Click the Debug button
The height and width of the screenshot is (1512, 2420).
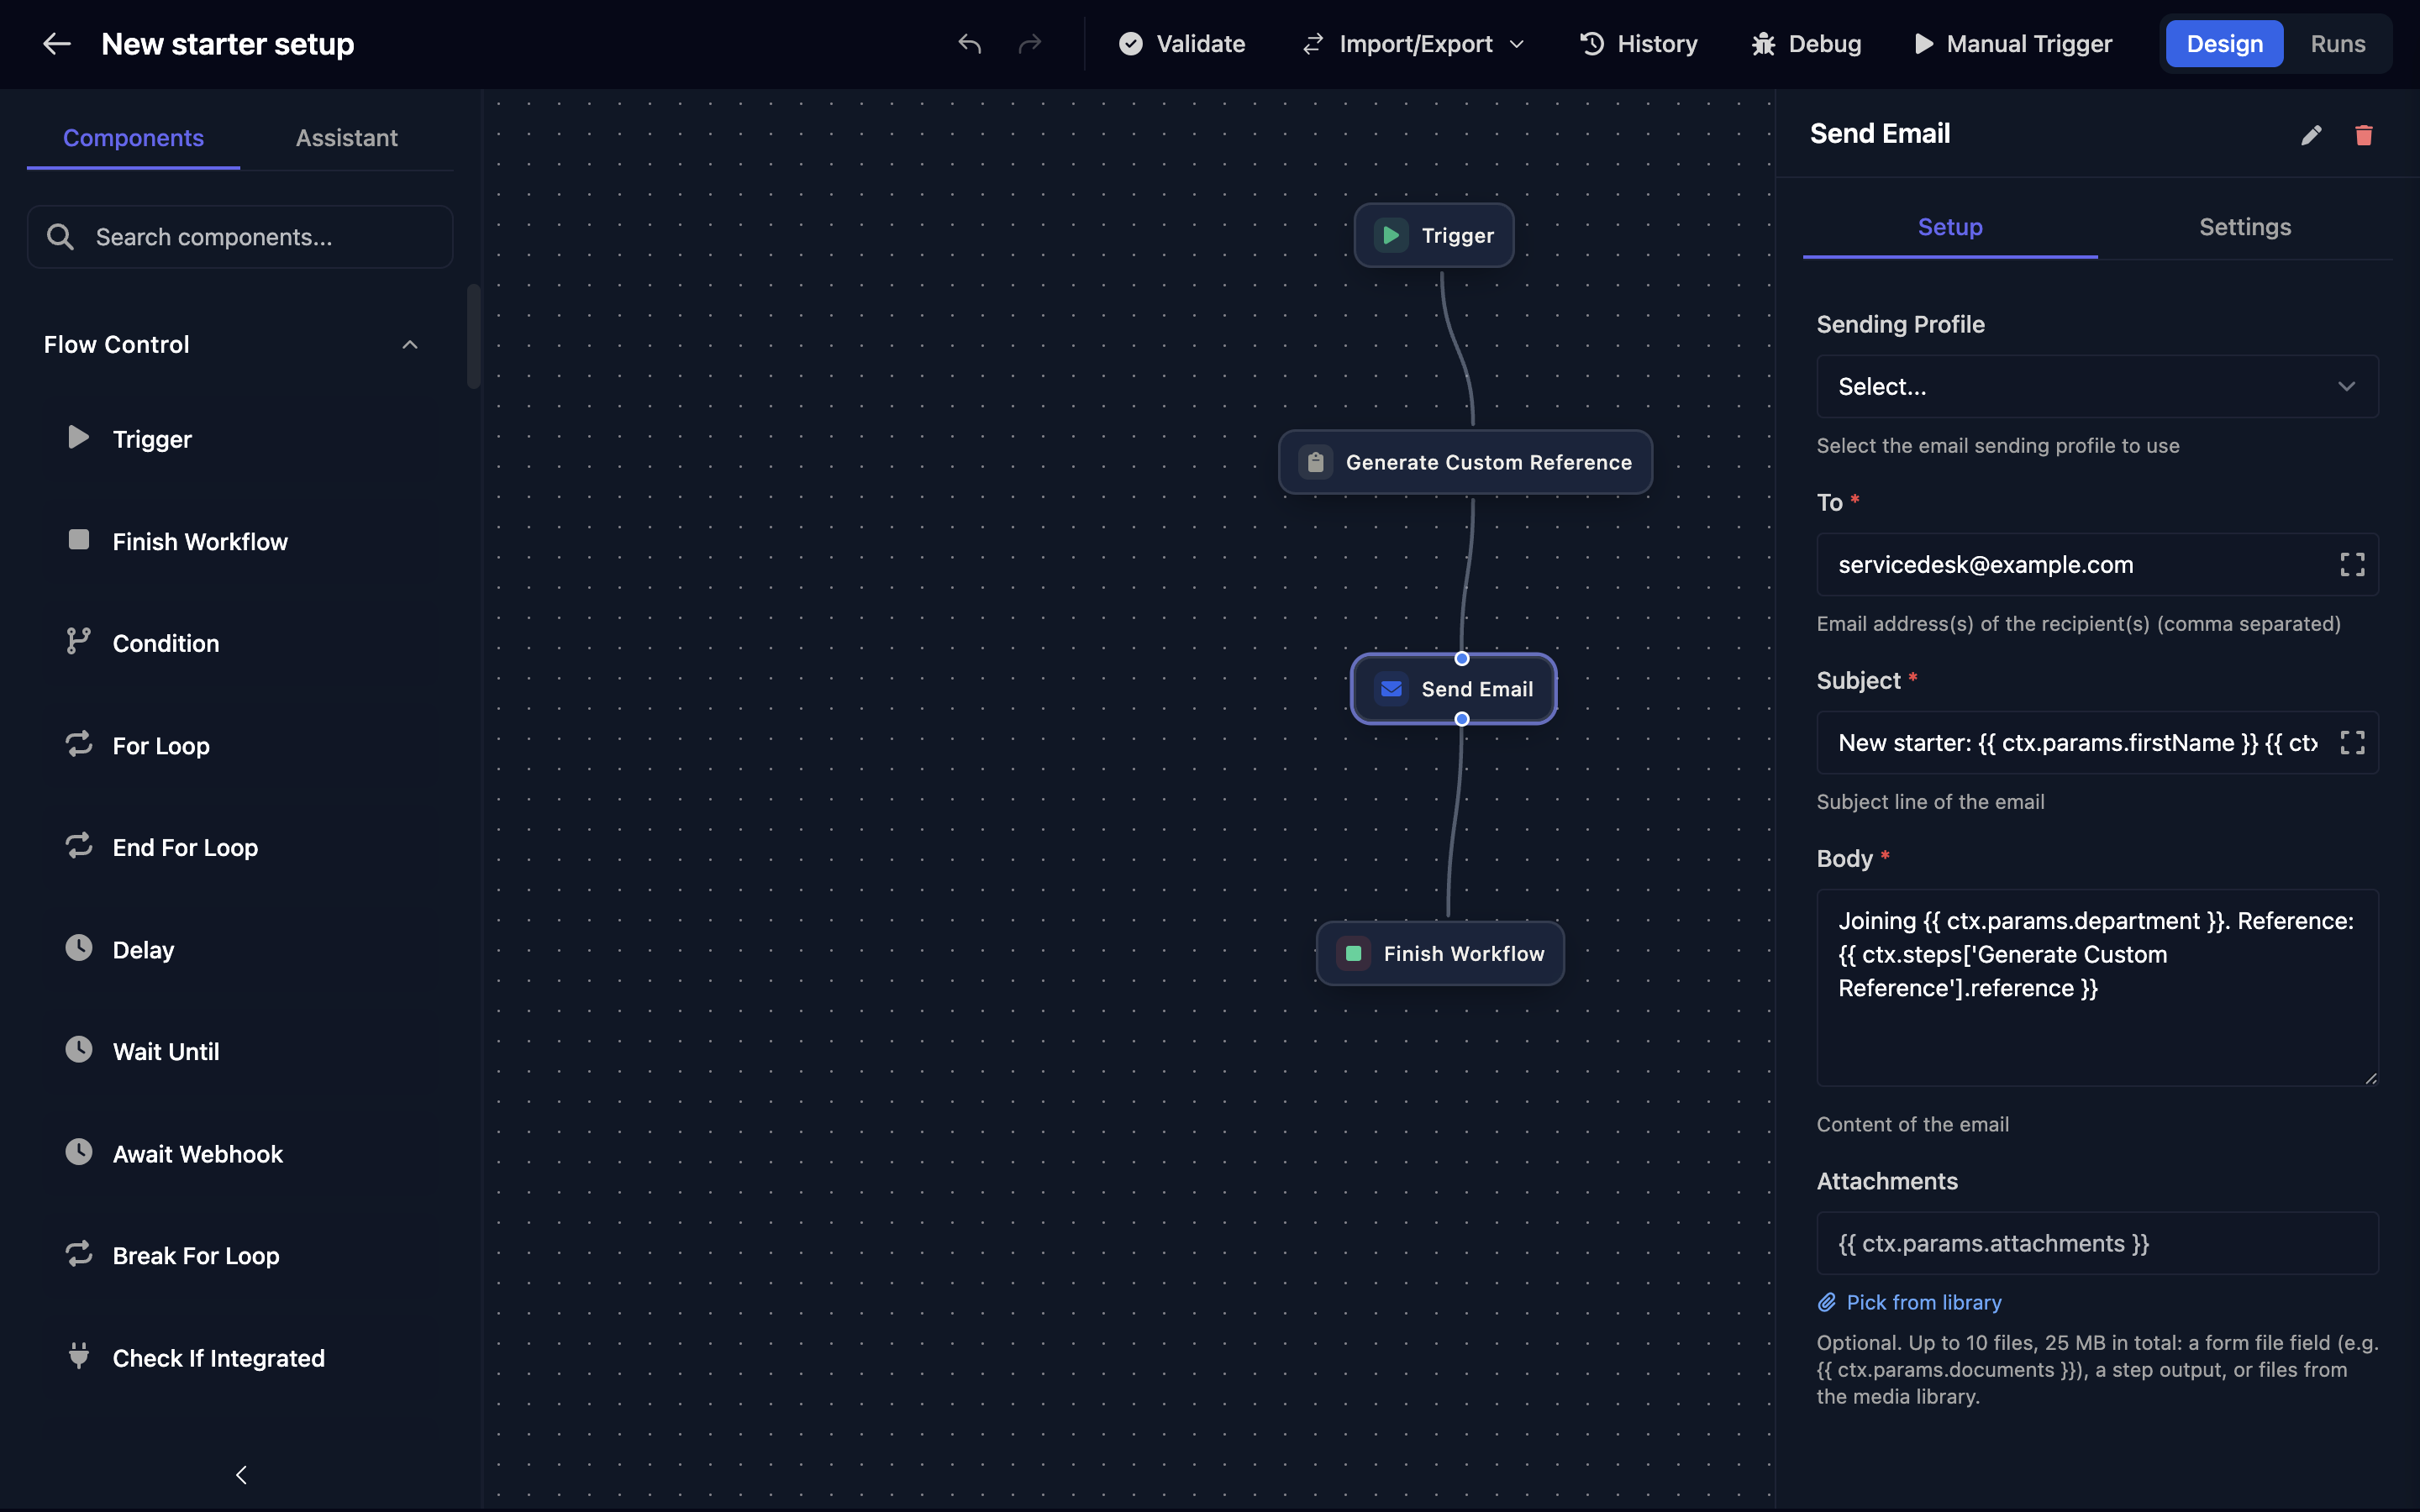pos(1806,44)
